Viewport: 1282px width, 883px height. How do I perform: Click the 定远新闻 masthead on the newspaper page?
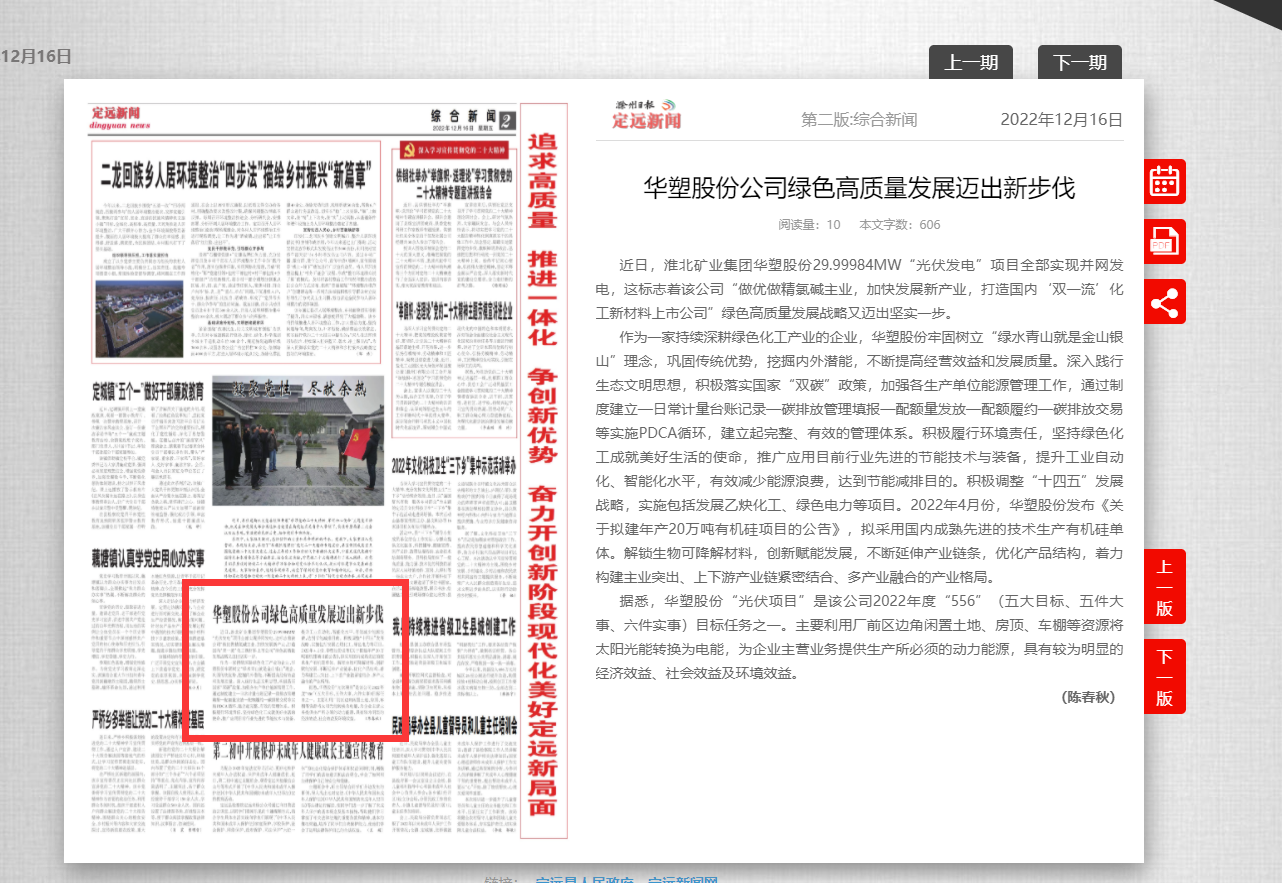[121, 117]
